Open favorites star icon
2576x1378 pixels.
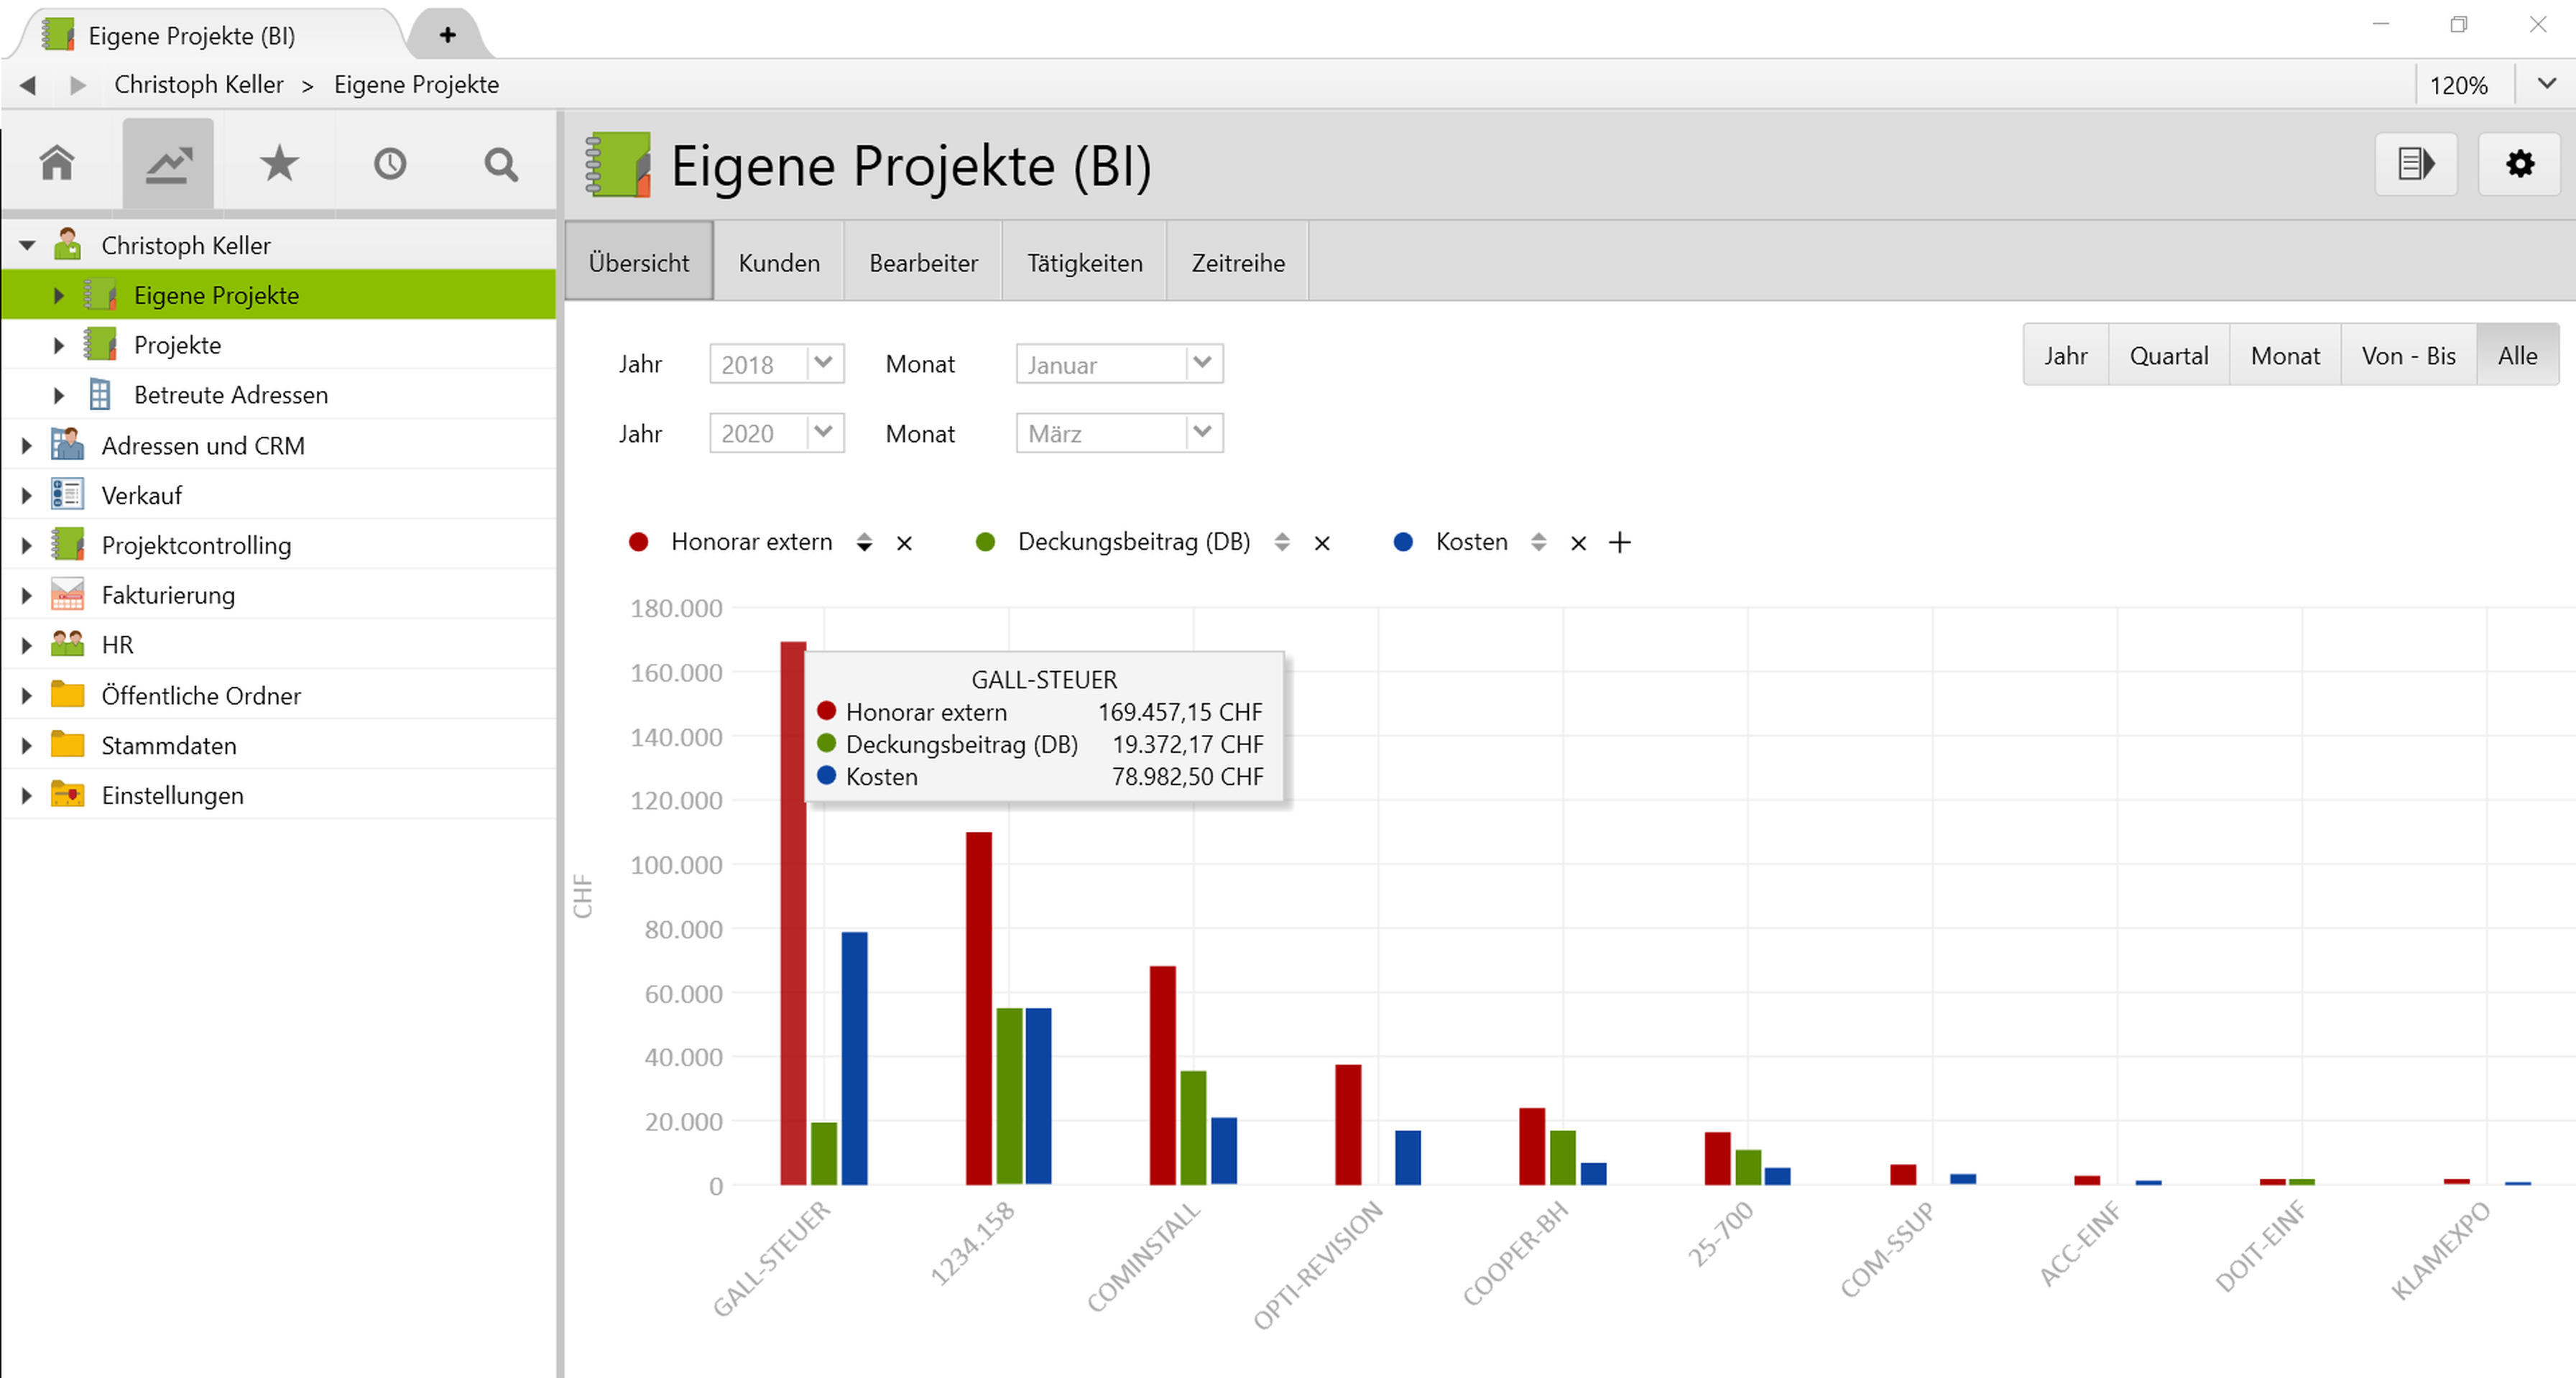[x=279, y=163]
